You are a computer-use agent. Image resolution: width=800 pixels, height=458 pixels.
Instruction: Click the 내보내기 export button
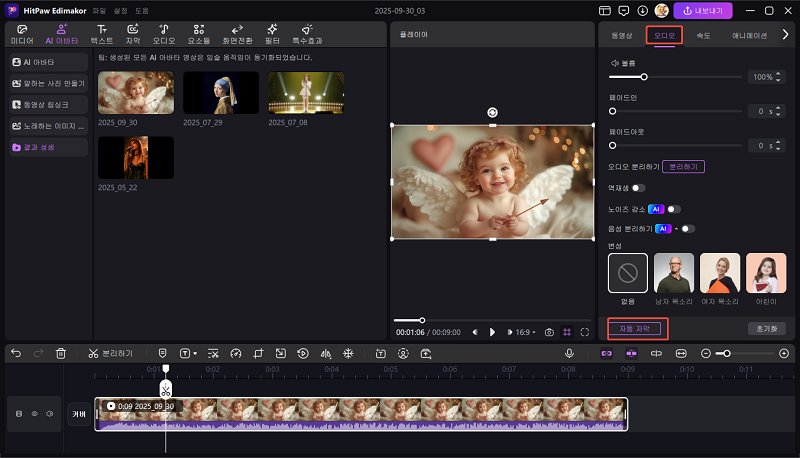[x=703, y=11]
